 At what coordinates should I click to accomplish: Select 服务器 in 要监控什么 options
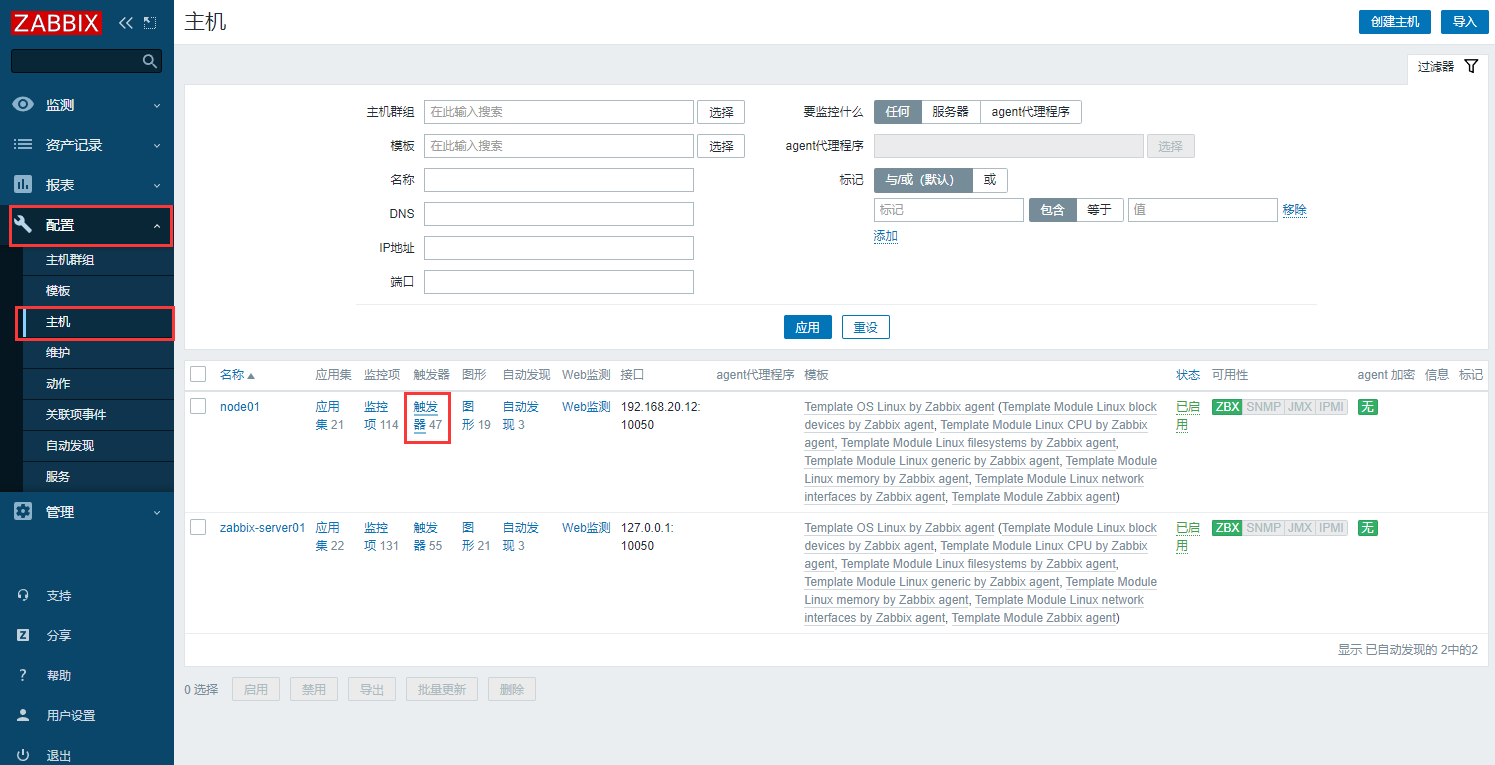click(950, 112)
